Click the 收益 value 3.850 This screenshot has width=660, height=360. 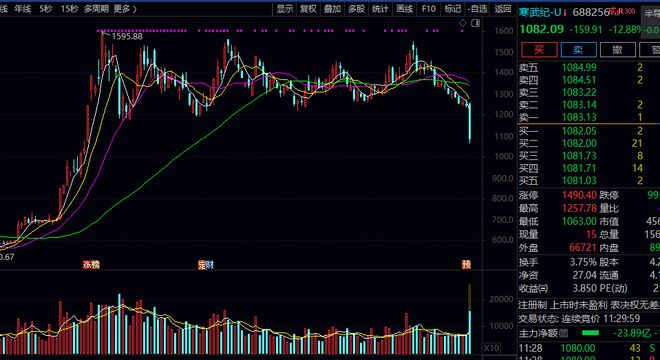(585, 288)
